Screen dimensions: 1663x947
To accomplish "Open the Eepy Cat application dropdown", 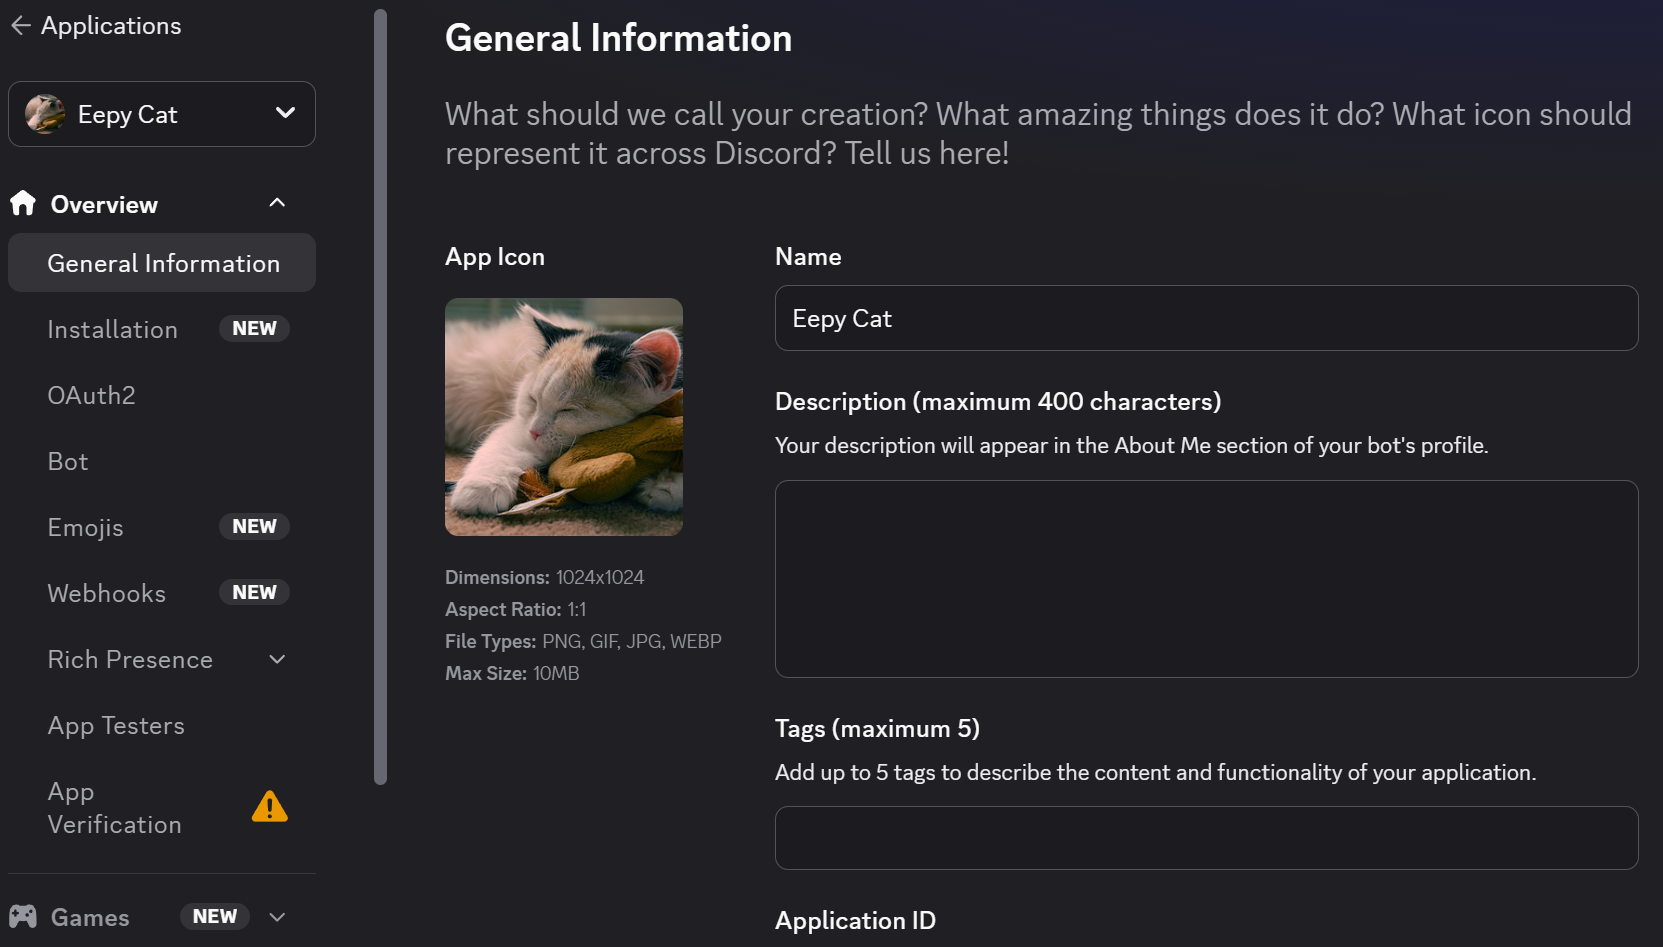I will tap(162, 114).
